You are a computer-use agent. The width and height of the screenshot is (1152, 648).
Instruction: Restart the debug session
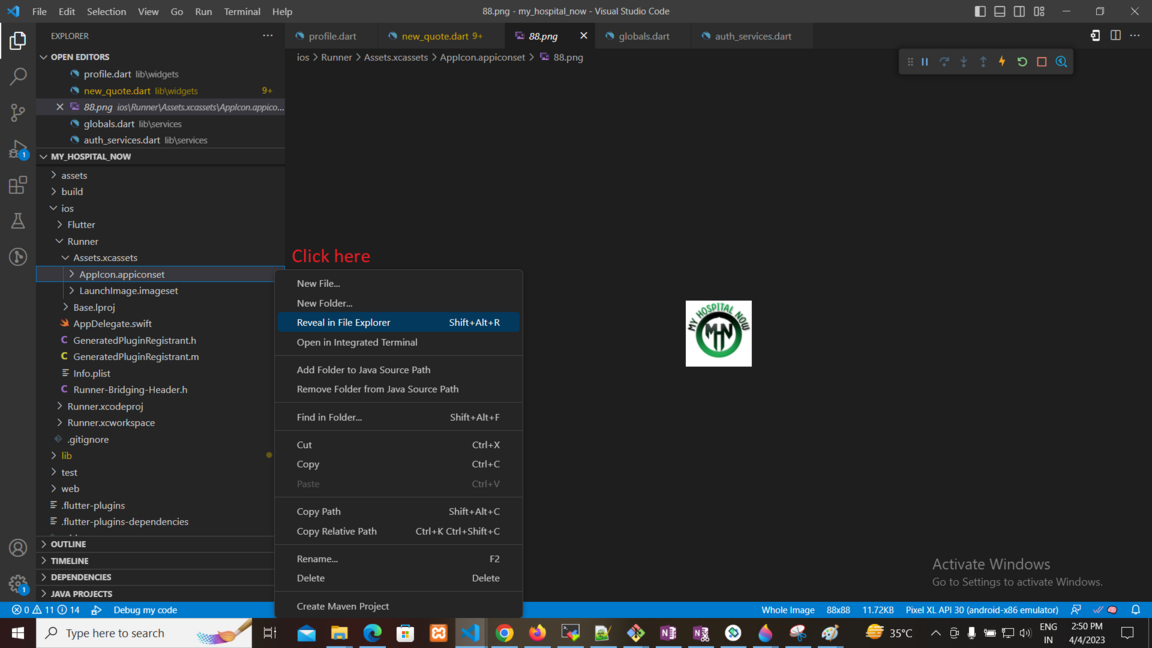(x=1022, y=62)
